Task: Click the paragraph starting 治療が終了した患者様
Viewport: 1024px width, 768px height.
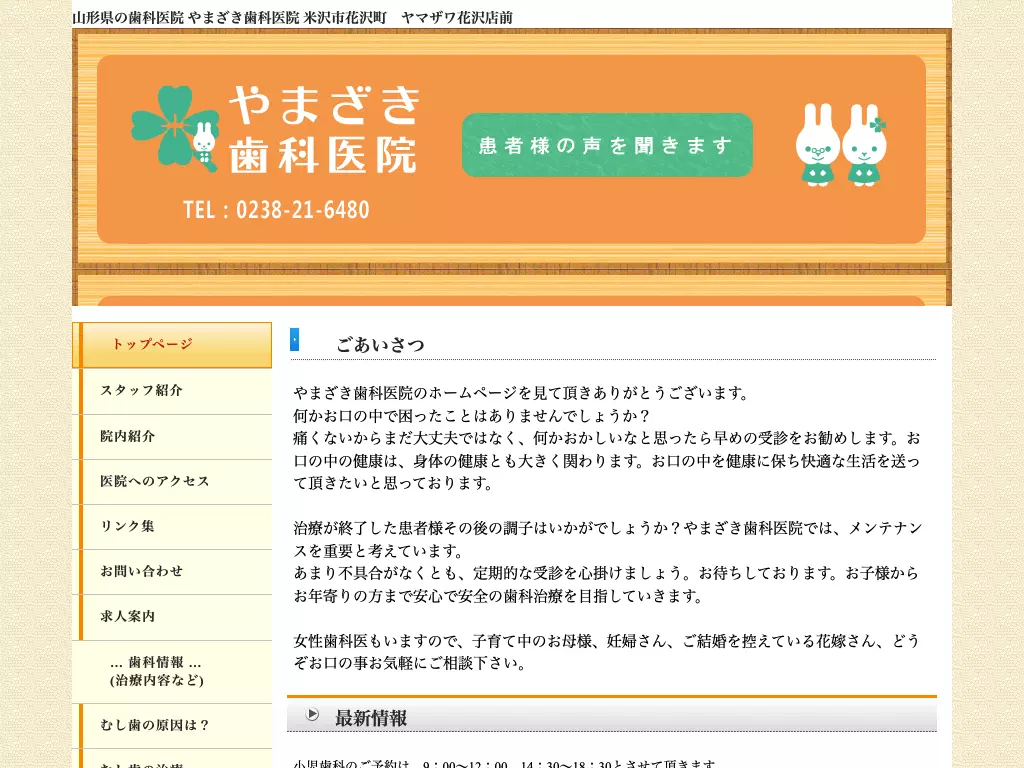Action: coord(608,539)
